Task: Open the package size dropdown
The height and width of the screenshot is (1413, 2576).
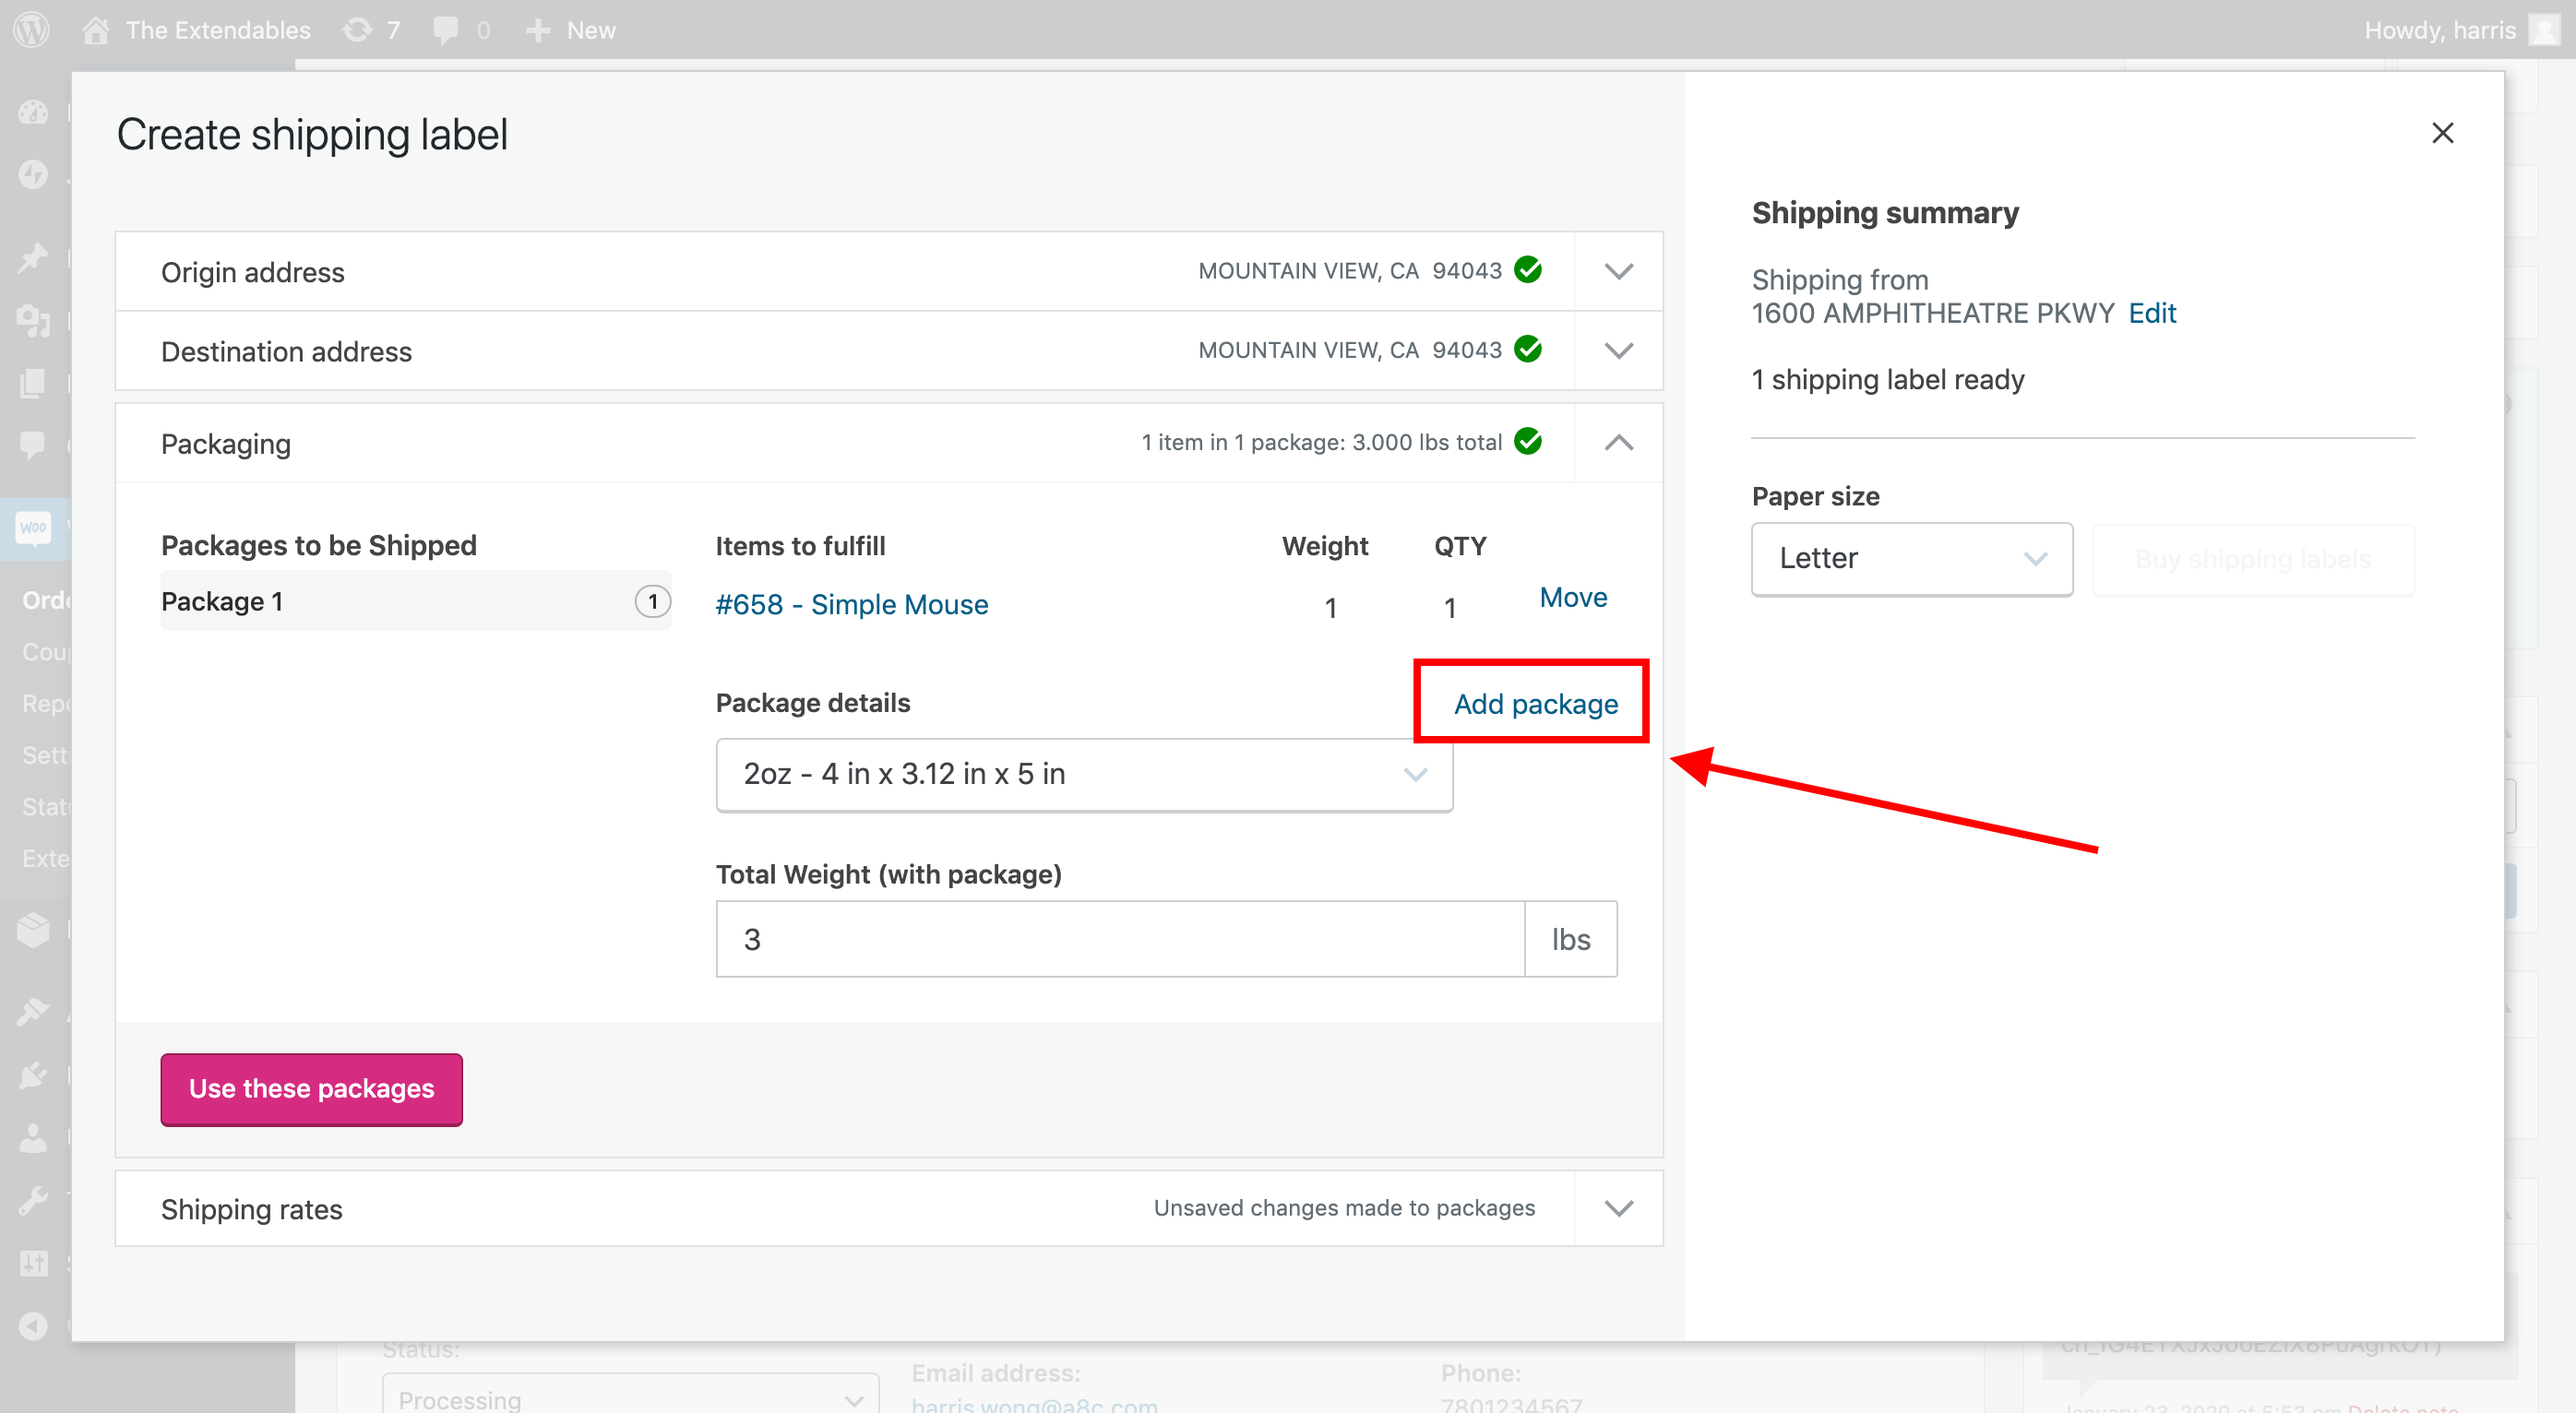Action: (1084, 774)
